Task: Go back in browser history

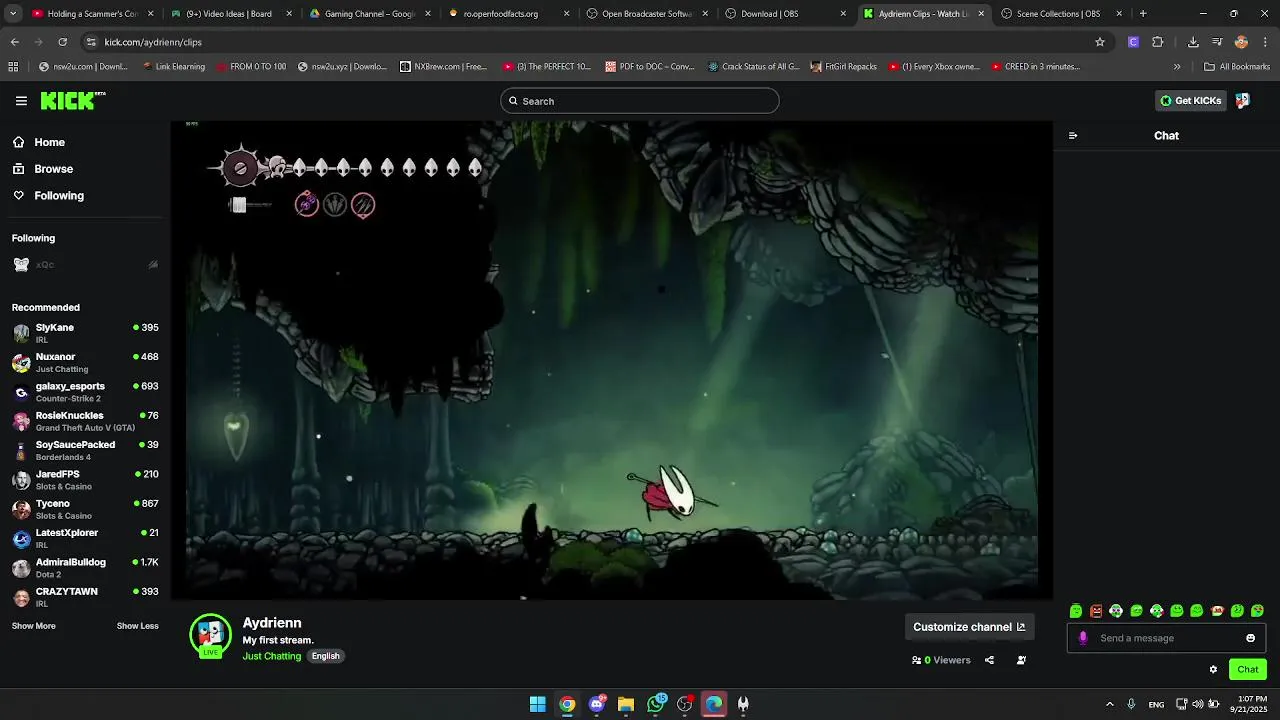Action: [14, 42]
